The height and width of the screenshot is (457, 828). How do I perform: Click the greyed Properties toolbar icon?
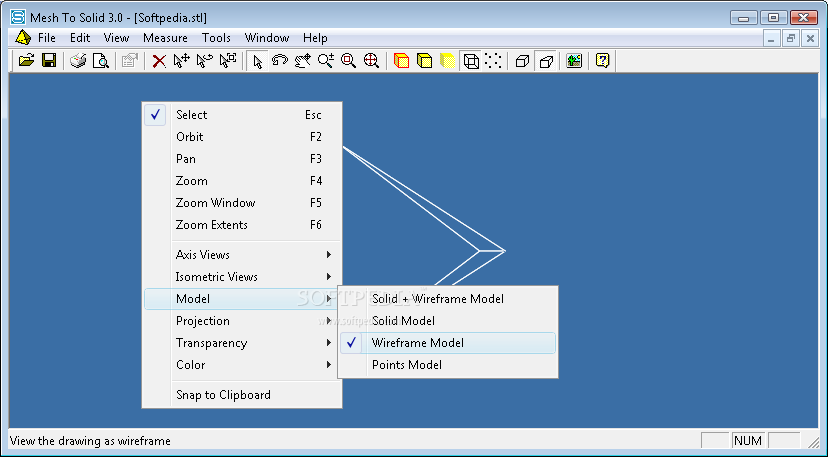point(129,61)
